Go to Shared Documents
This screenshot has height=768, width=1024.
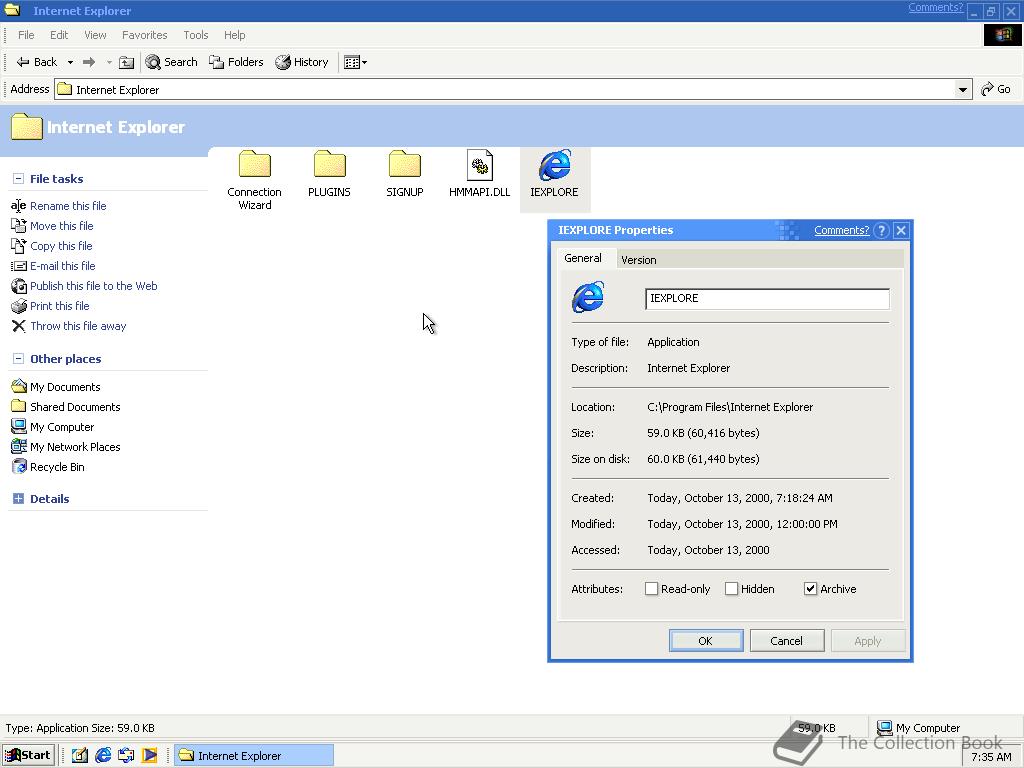coord(75,407)
